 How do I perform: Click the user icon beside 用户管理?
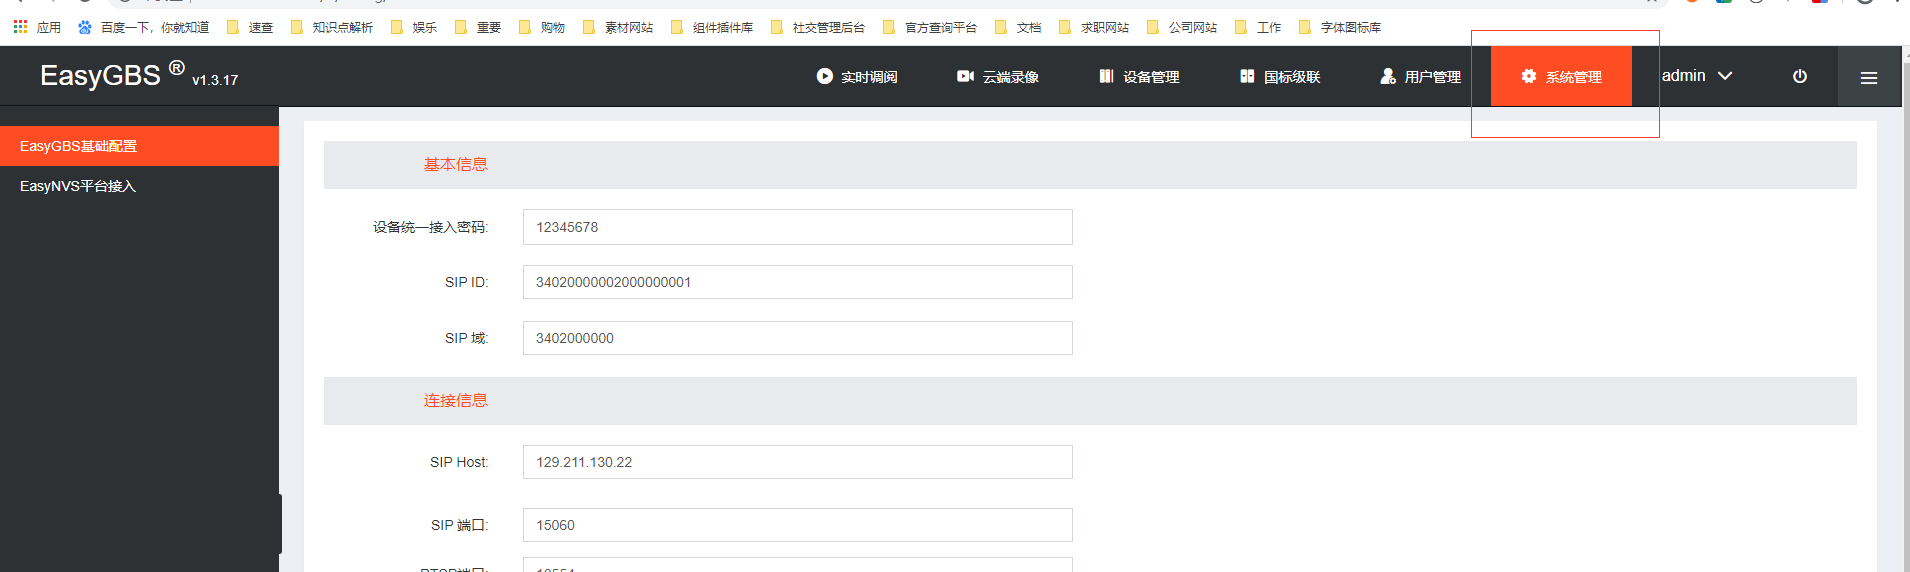(1388, 76)
